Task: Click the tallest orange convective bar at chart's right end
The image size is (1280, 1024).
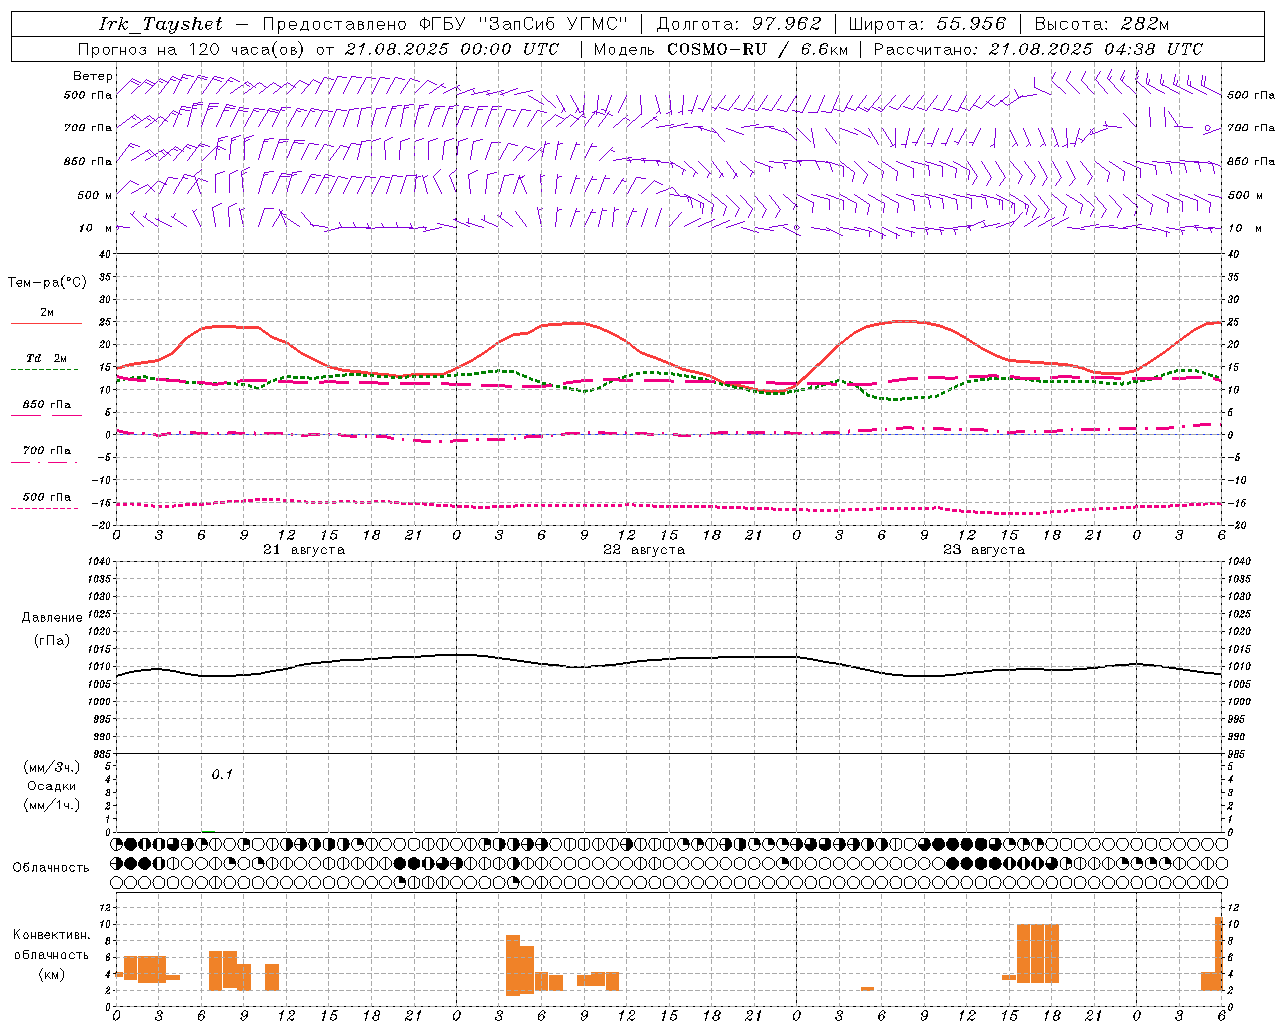Action: pyautogui.click(x=1219, y=953)
